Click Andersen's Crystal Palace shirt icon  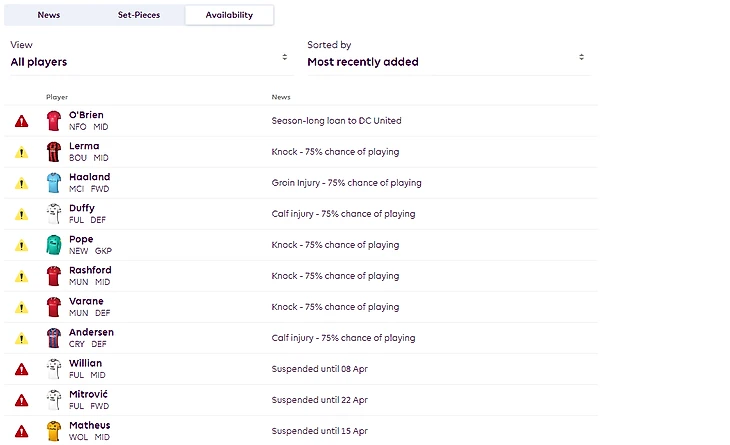coord(54,338)
